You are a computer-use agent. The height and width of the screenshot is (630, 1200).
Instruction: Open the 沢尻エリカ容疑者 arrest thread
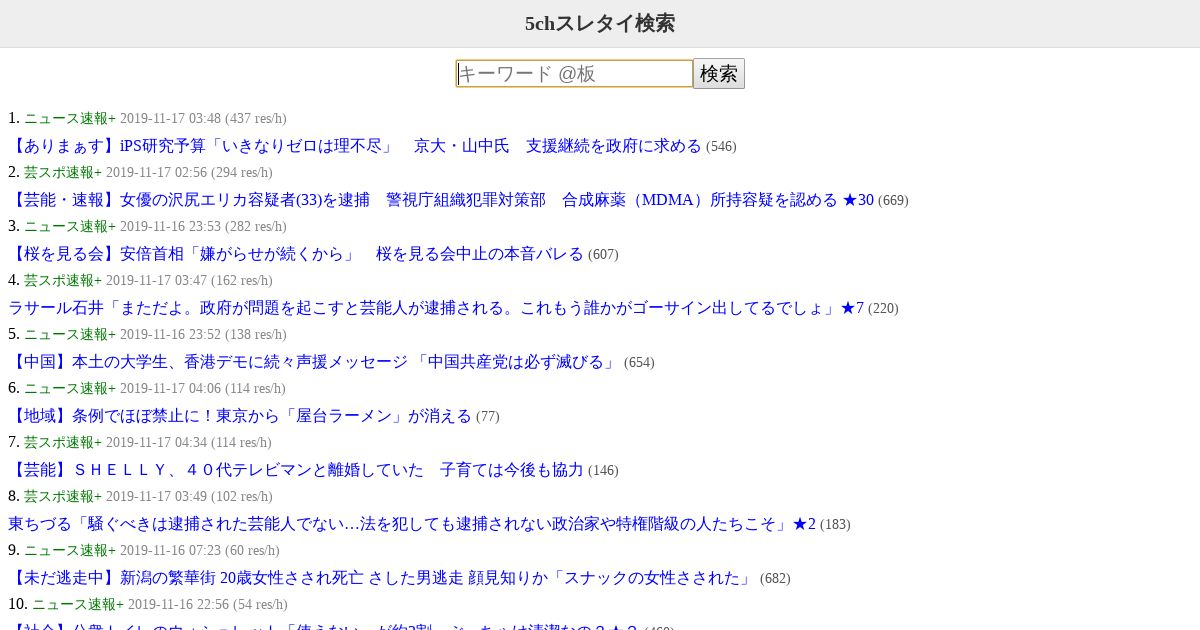[441, 200]
